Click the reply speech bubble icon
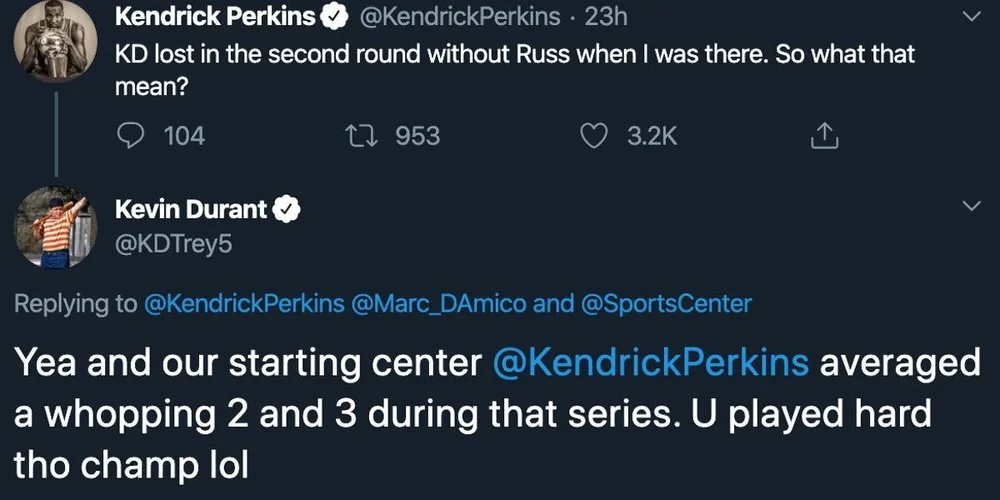The width and height of the screenshot is (1000, 500). 130,136
